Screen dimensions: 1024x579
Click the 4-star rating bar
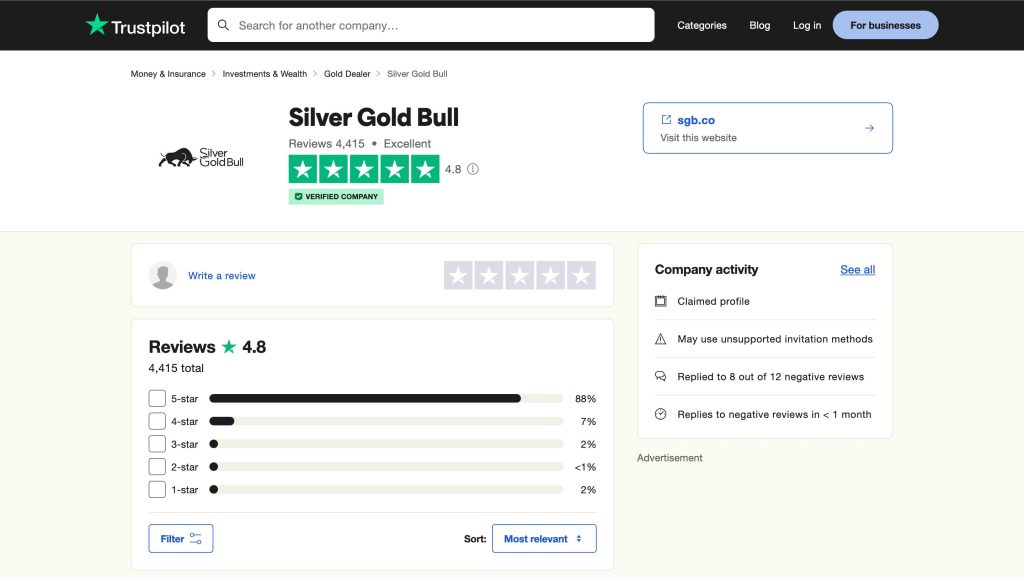386,421
